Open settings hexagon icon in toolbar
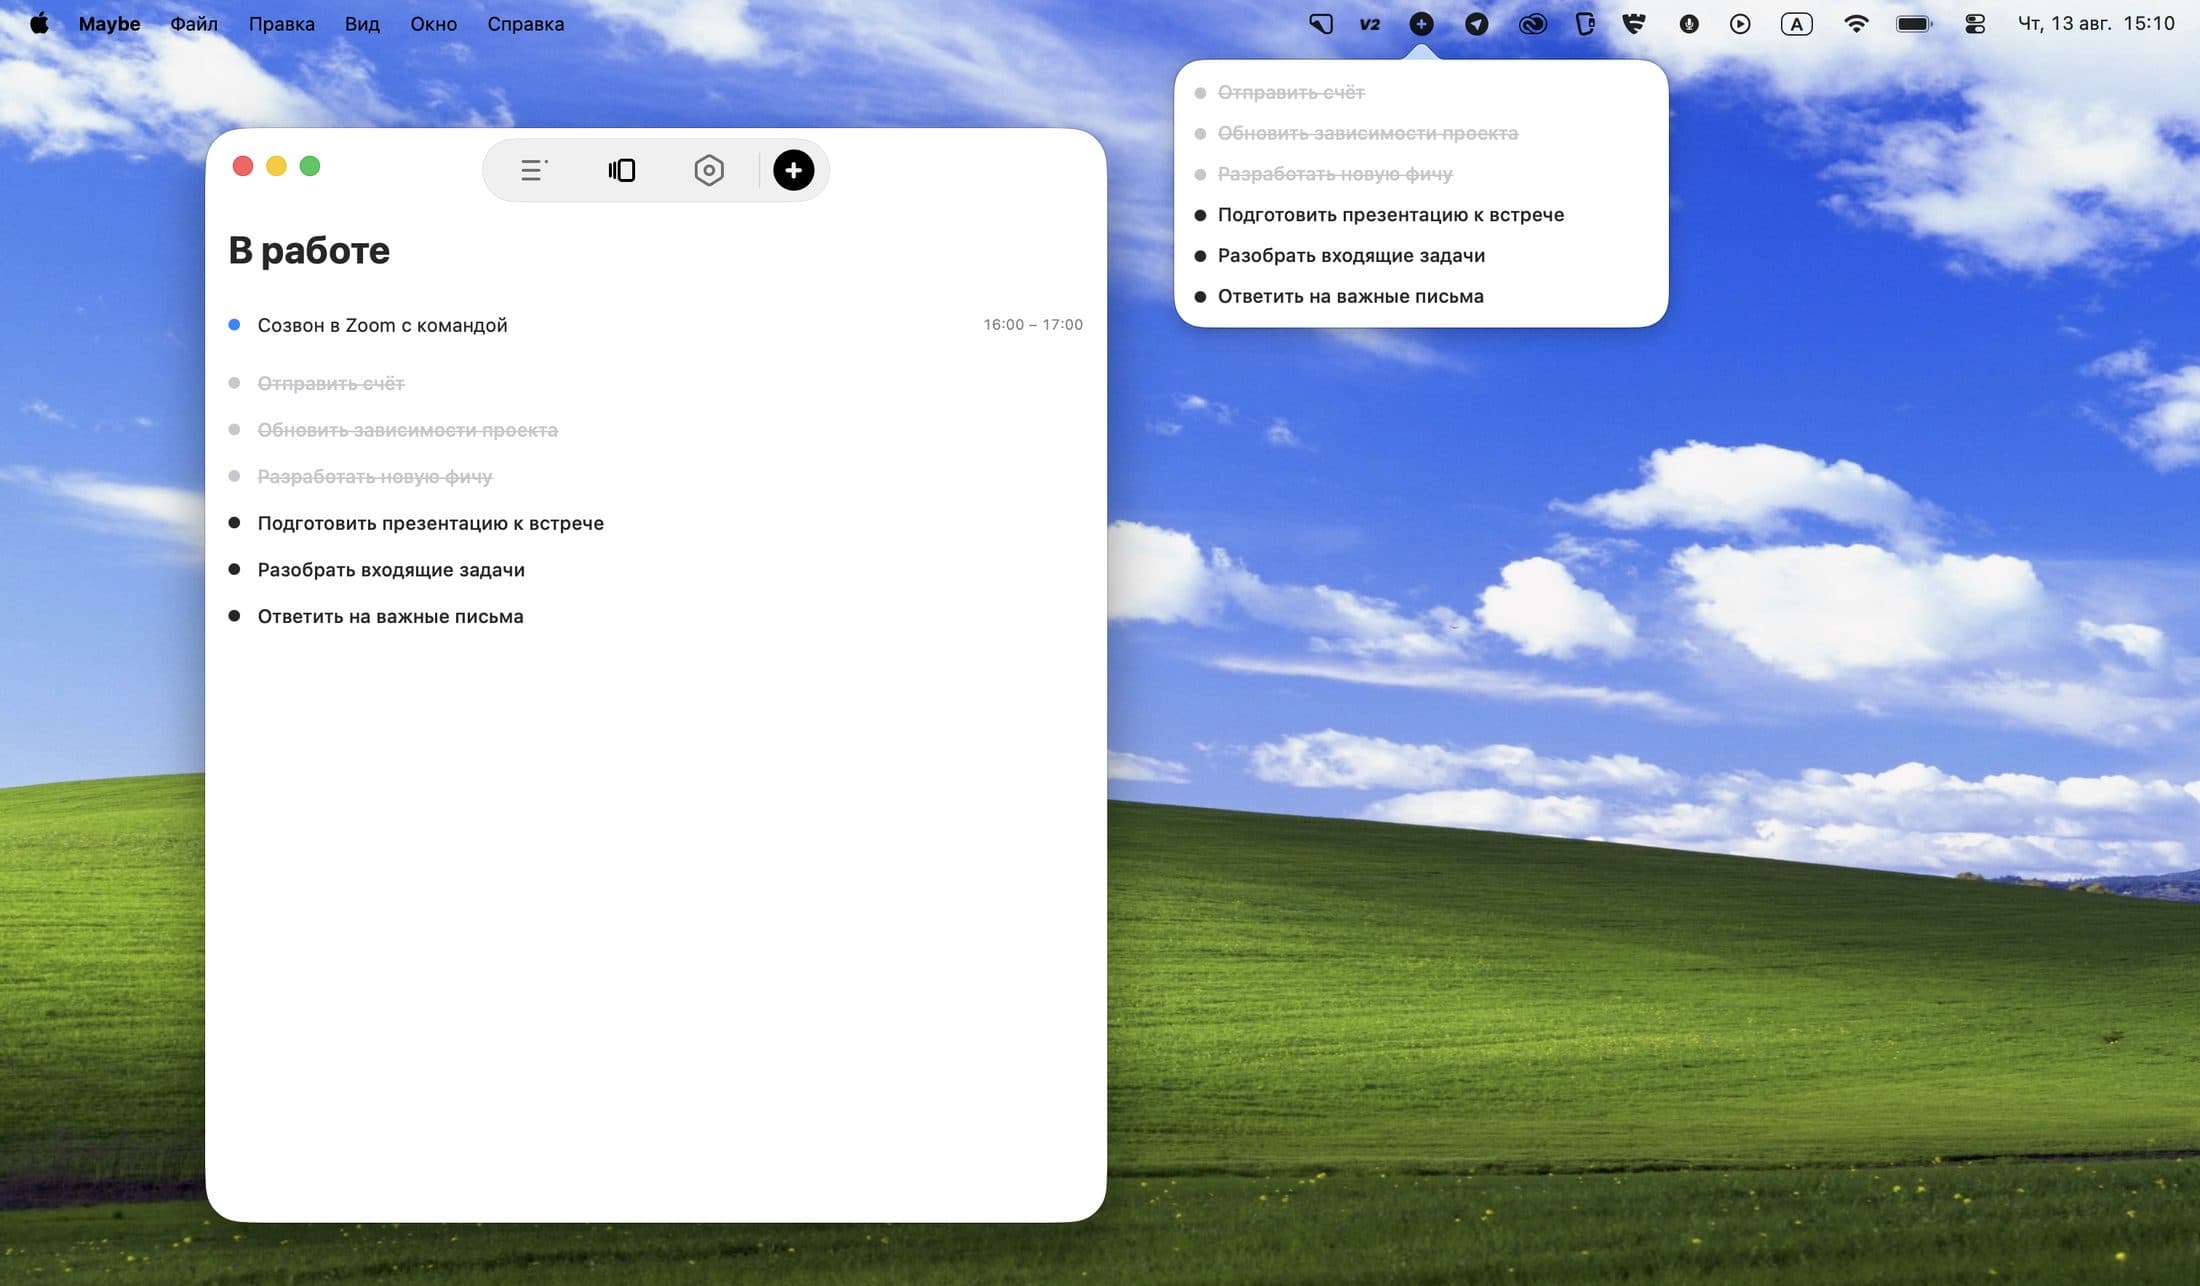Viewport: 2200px width, 1286px height. (709, 170)
